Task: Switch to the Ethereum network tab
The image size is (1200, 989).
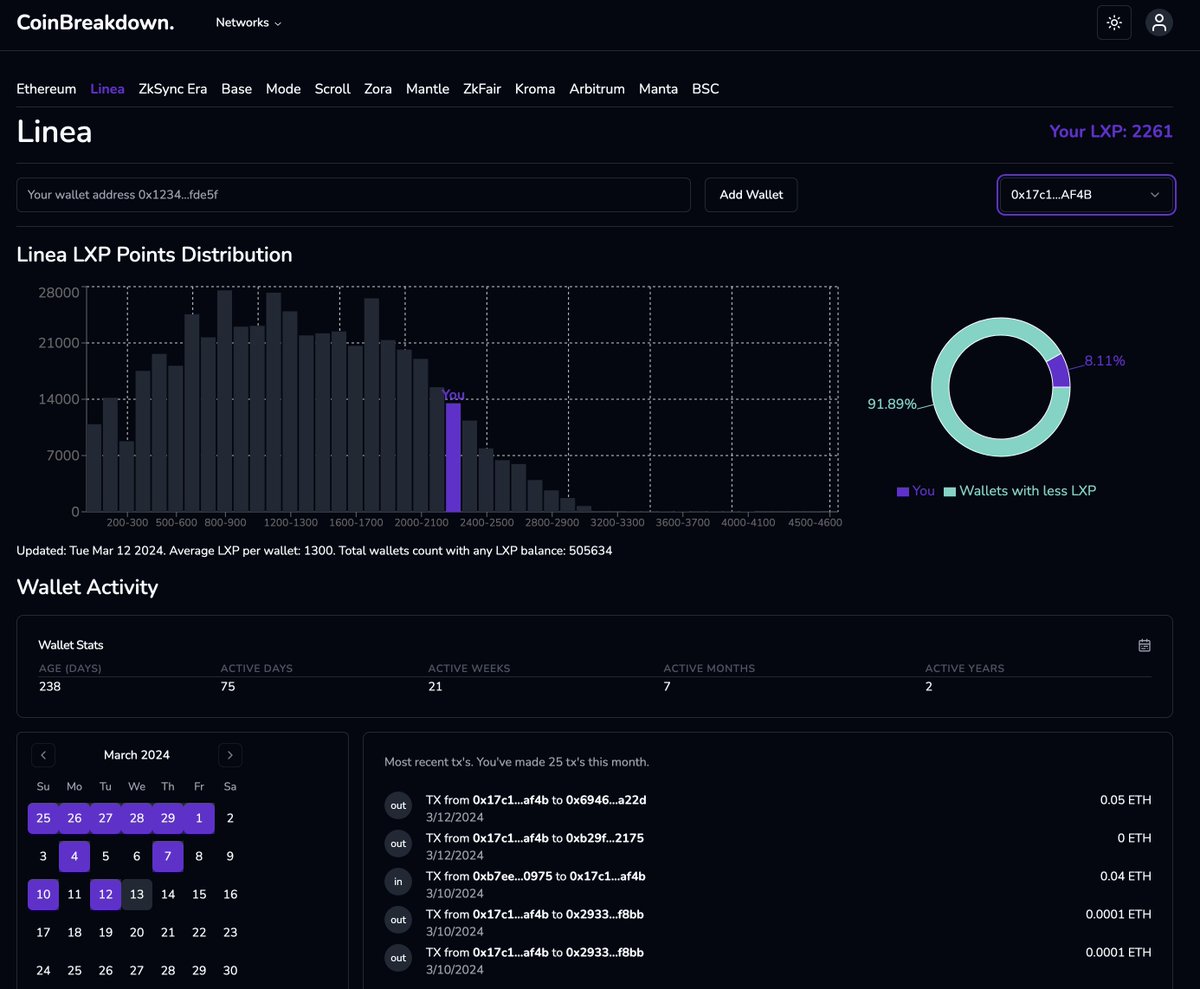Action: tap(46, 89)
